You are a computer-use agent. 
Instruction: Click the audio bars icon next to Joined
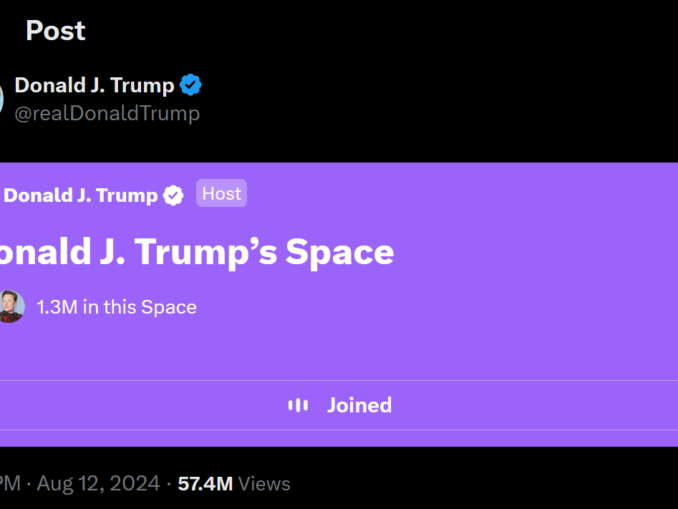(x=298, y=405)
